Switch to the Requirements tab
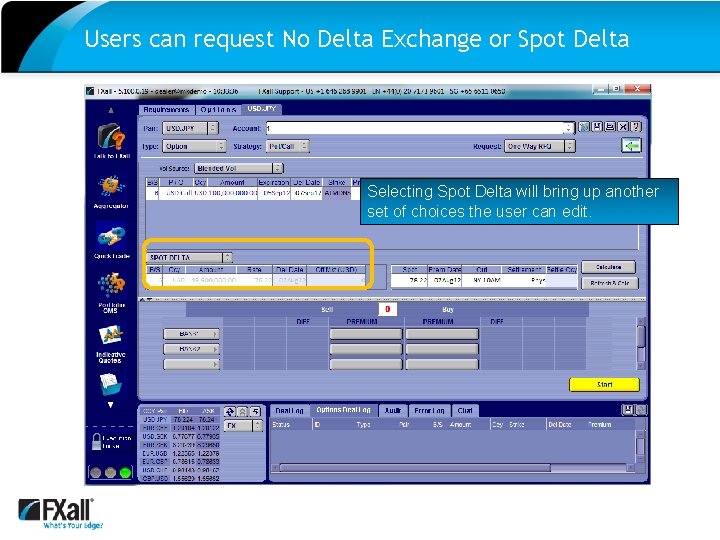Screen dimensions: 720x540 (x=166, y=110)
